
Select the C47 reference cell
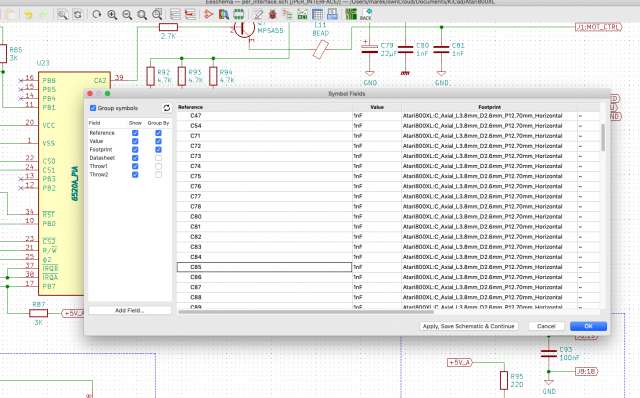click(264, 116)
